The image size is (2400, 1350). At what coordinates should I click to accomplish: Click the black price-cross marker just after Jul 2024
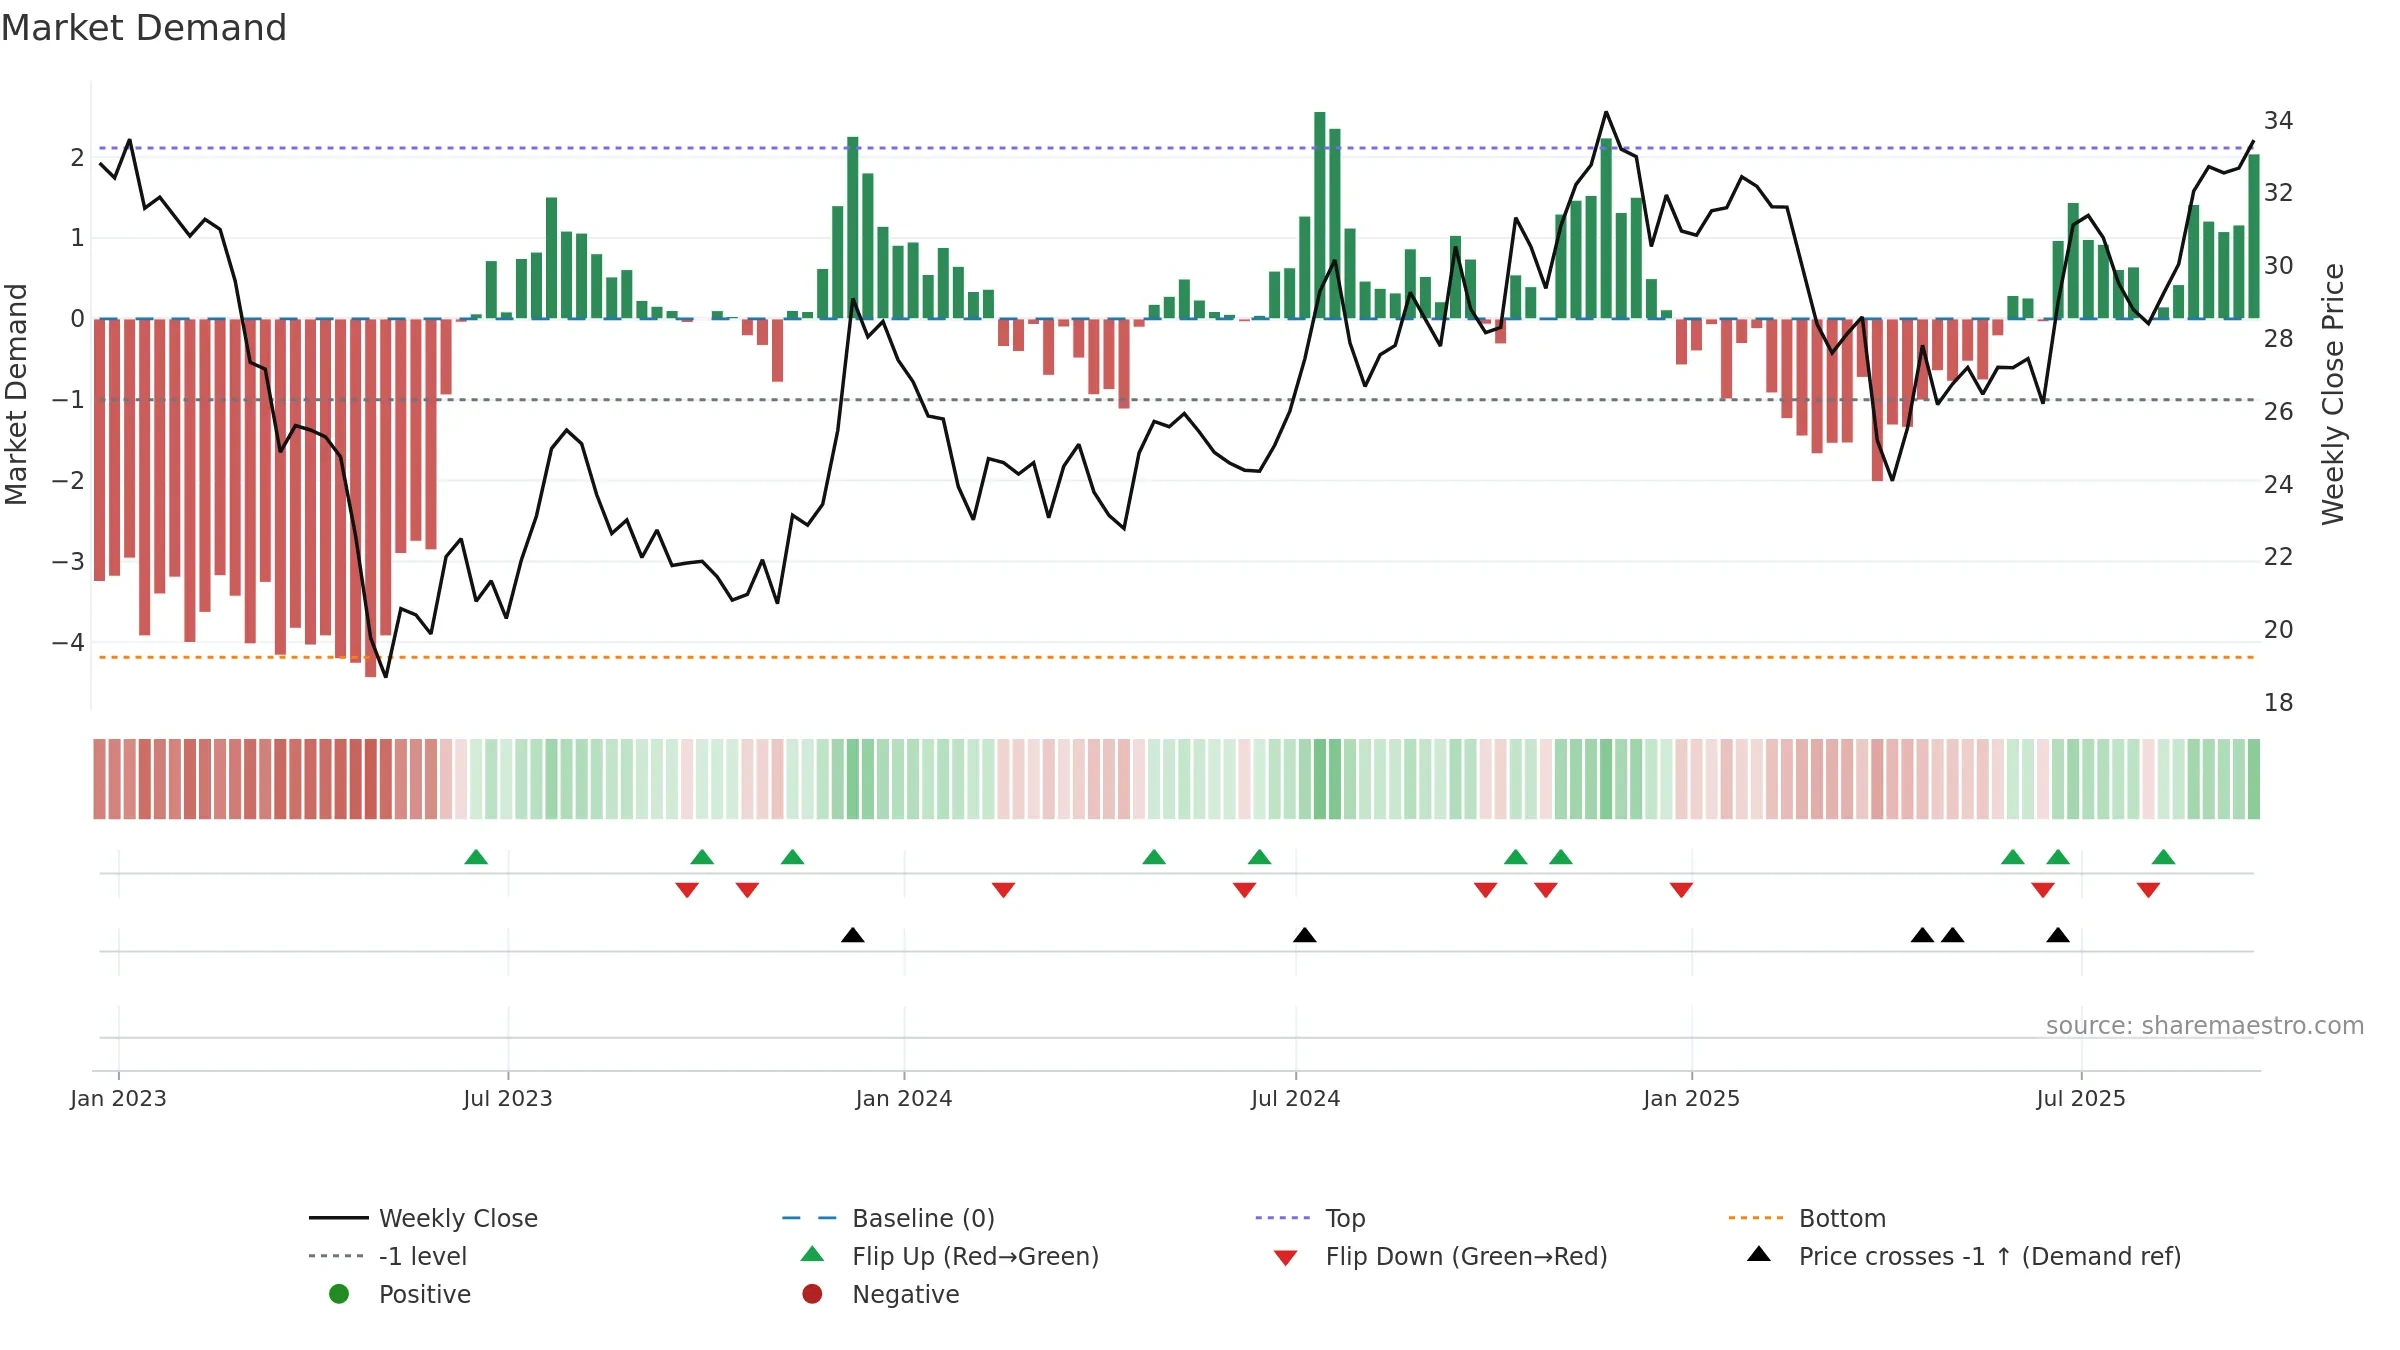1305,935
